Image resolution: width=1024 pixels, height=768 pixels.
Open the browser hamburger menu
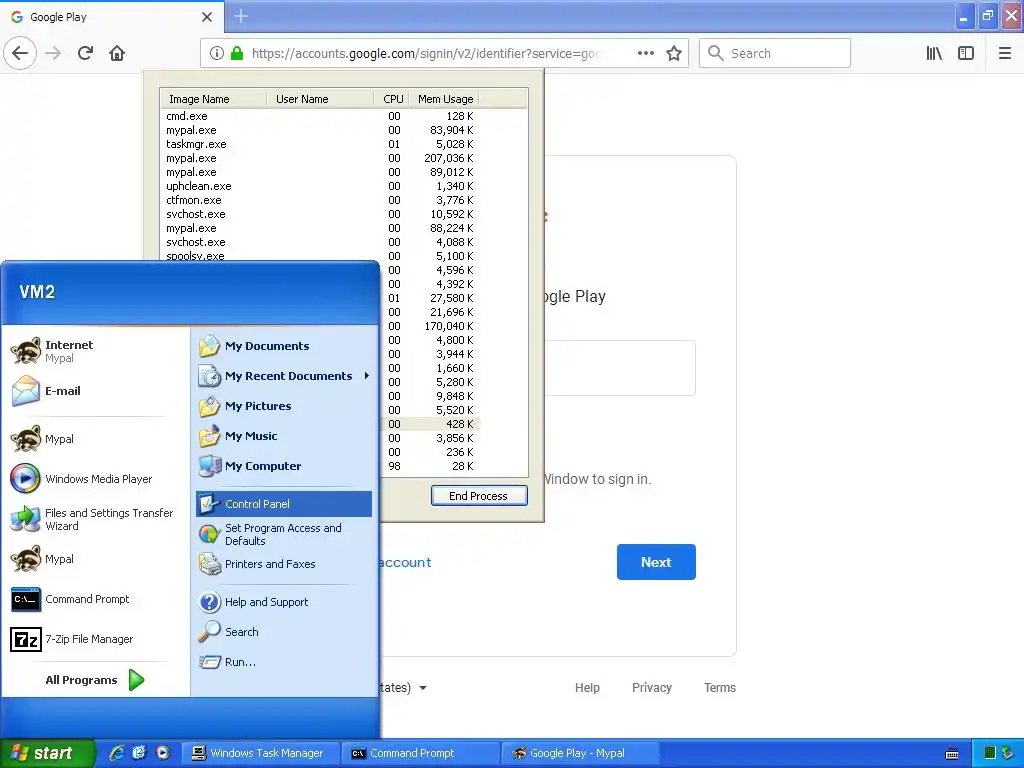coord(1005,54)
